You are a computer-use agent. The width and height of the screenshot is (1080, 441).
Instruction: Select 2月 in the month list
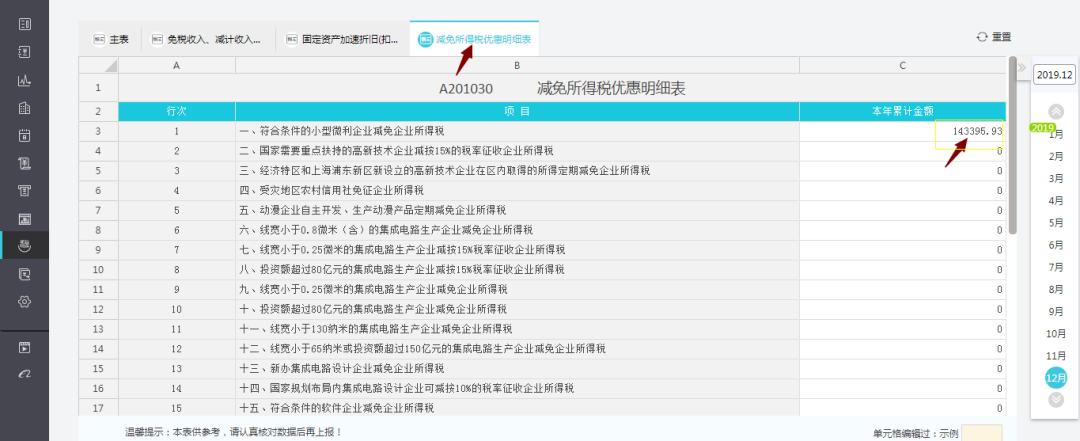1056,156
